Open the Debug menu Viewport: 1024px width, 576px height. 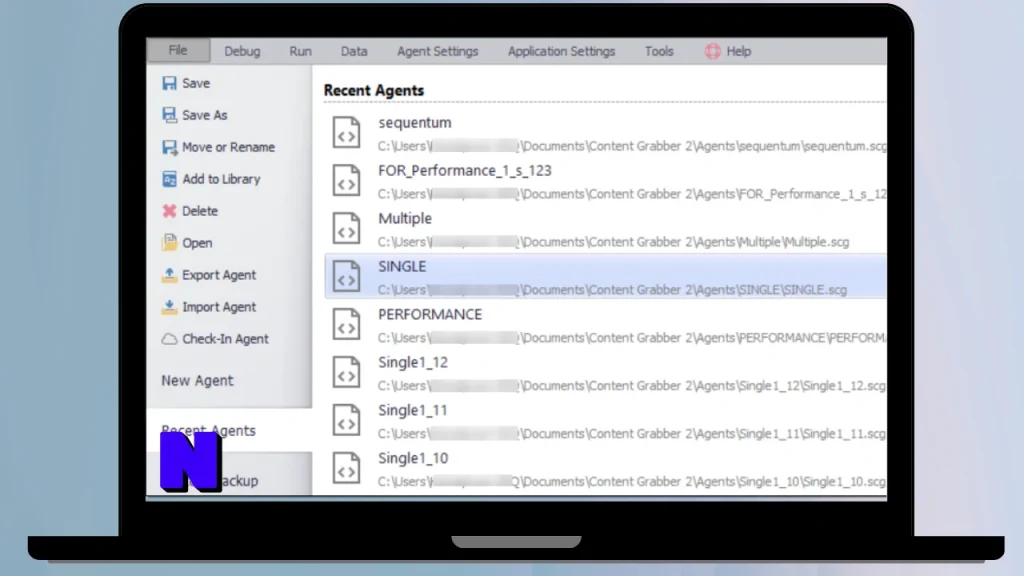[x=242, y=51]
